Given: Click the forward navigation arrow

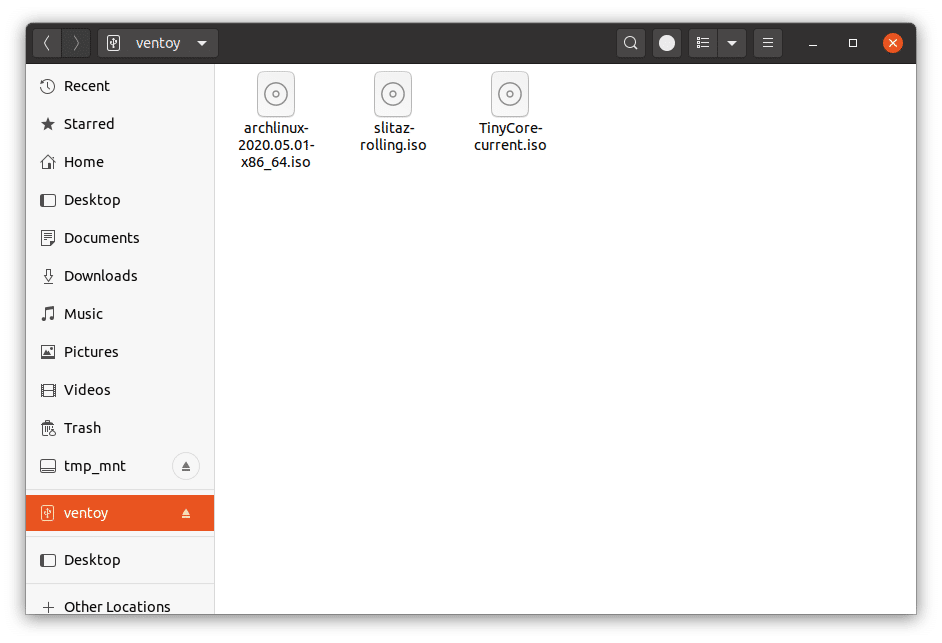Looking at the screenshot, I should [77, 42].
